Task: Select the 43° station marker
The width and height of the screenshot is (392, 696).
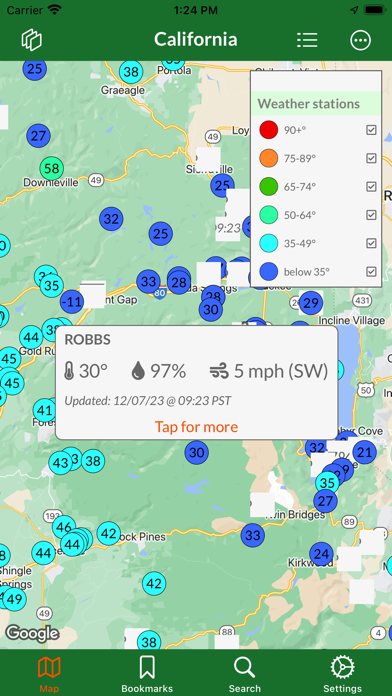Action: (x=60, y=463)
